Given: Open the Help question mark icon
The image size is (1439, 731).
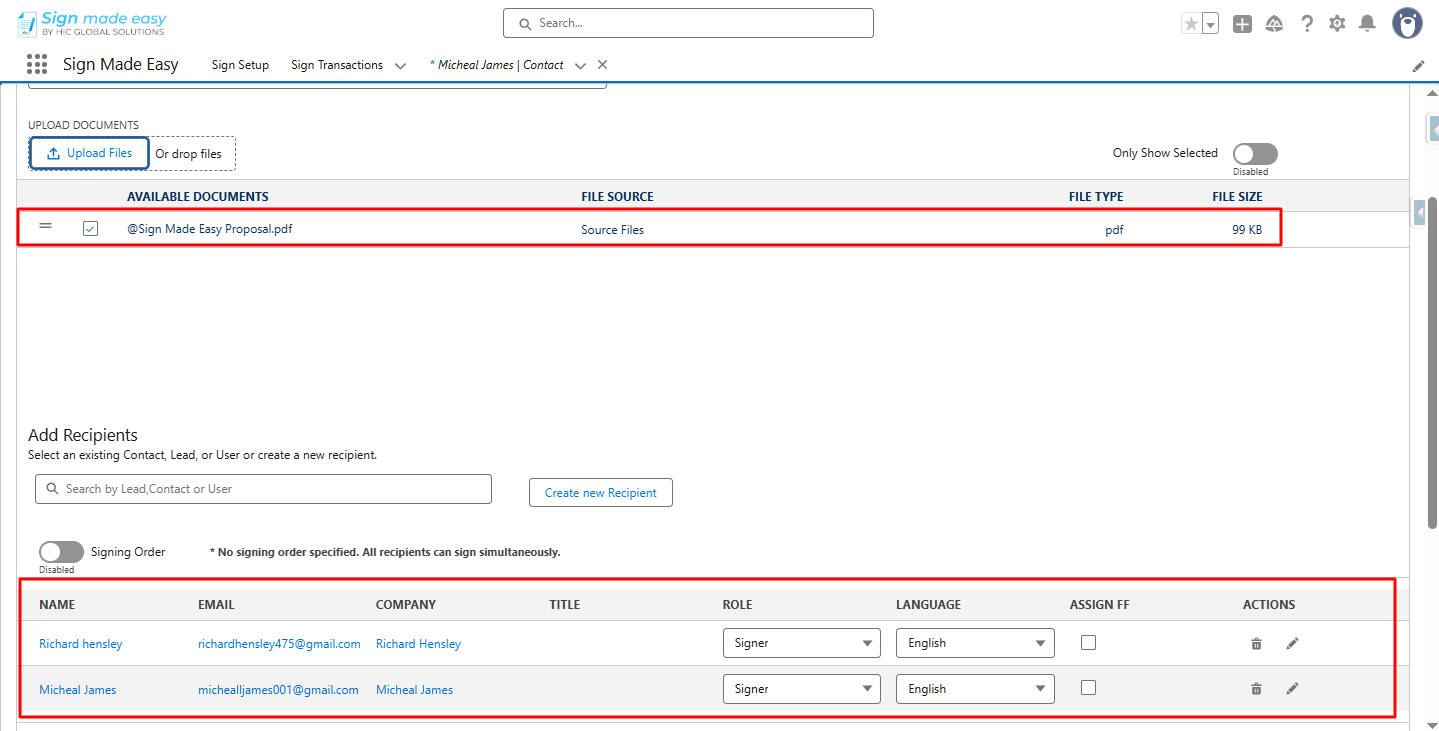Looking at the screenshot, I should [x=1306, y=24].
